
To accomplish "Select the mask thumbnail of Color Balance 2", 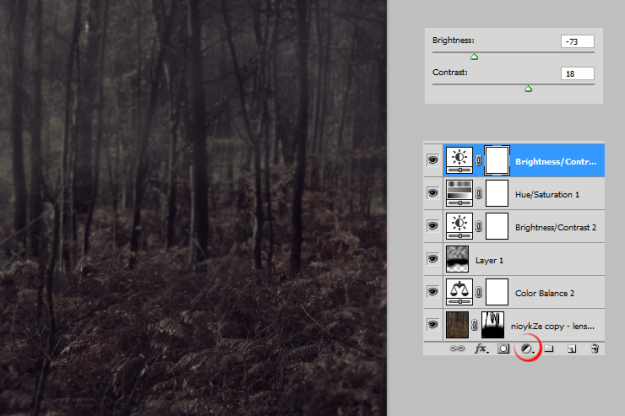I will pos(497,292).
